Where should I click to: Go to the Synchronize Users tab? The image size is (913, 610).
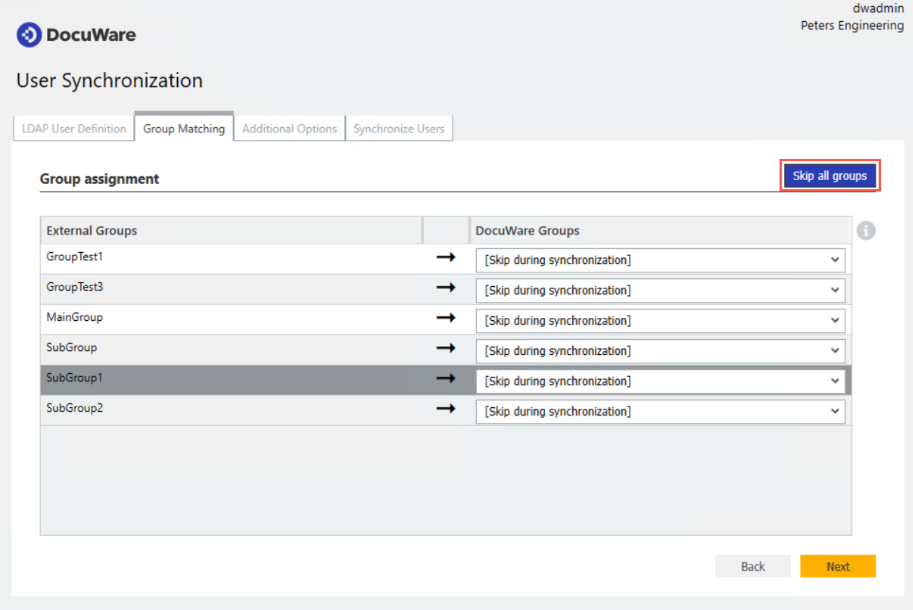tap(399, 129)
